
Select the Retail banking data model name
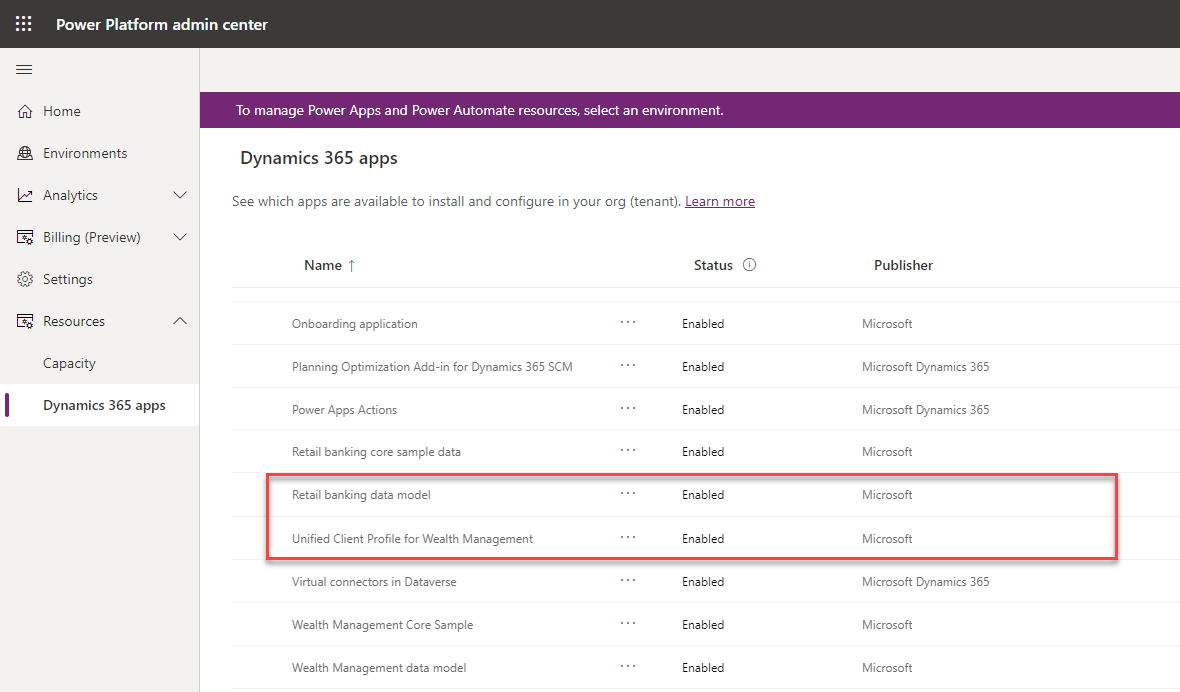(361, 495)
